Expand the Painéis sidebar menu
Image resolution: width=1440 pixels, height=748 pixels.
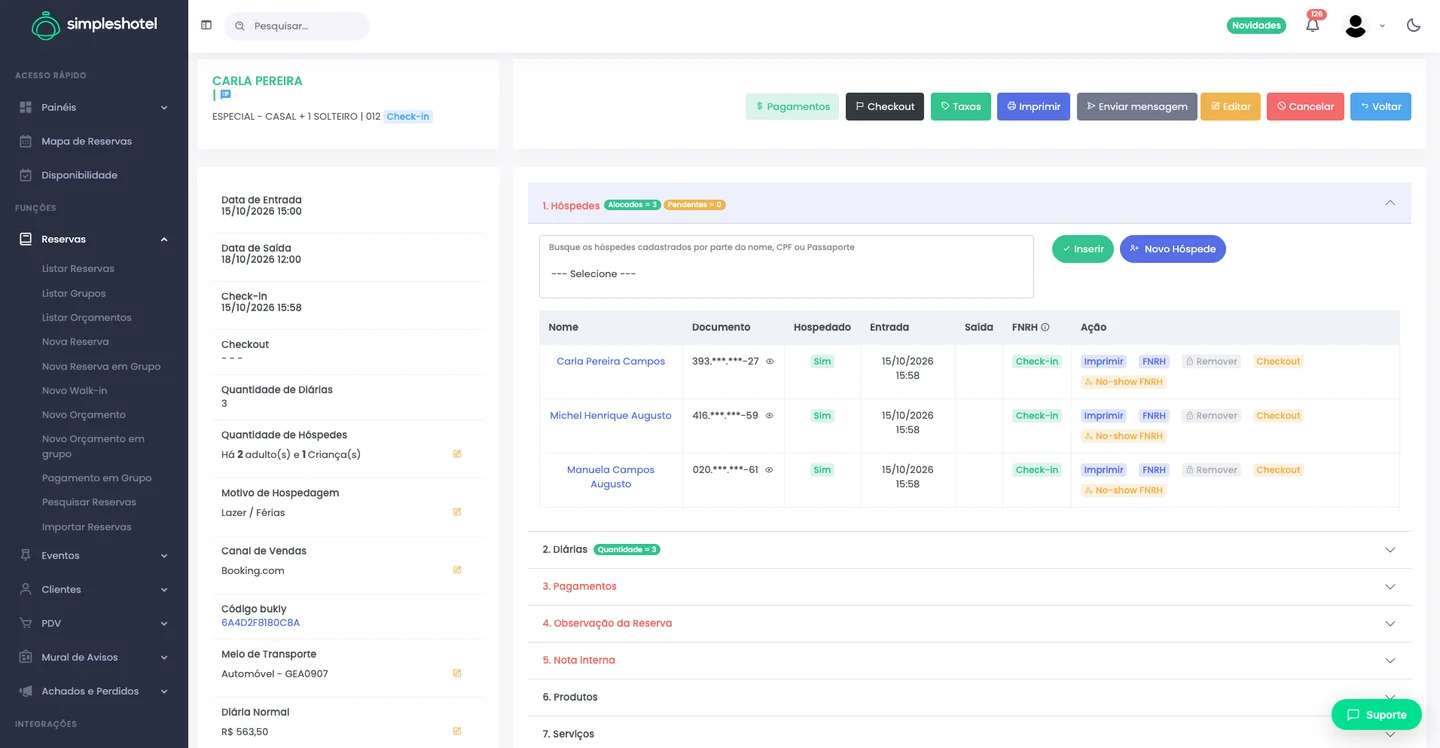coord(94,107)
